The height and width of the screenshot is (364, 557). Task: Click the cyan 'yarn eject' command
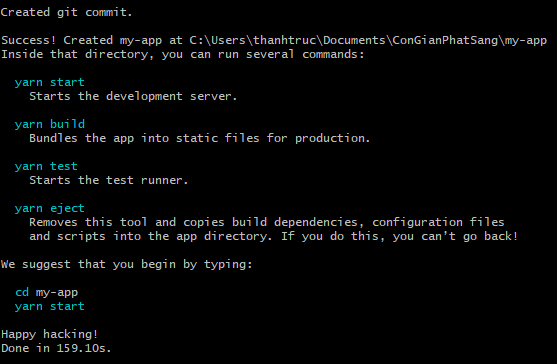[x=50, y=208]
